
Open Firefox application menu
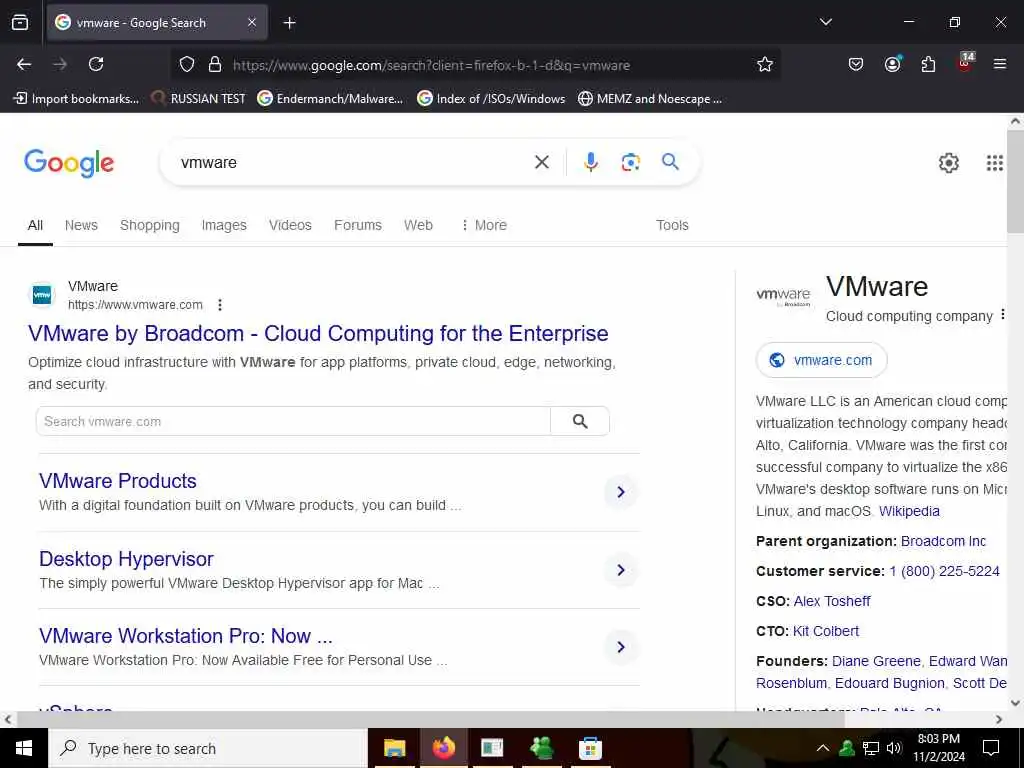[999, 64]
